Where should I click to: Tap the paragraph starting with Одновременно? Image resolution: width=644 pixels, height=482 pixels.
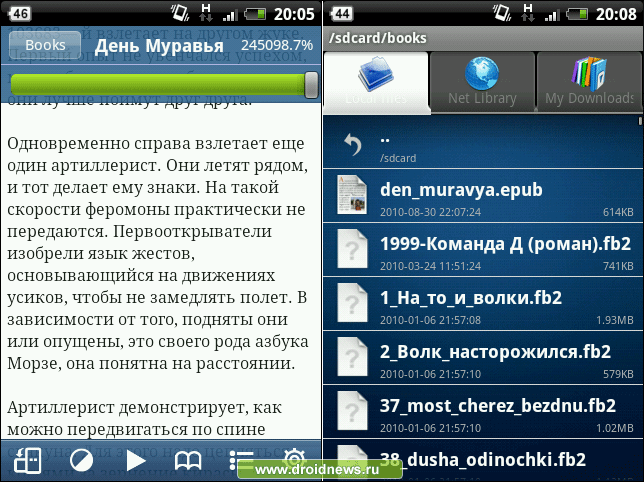coord(158,253)
